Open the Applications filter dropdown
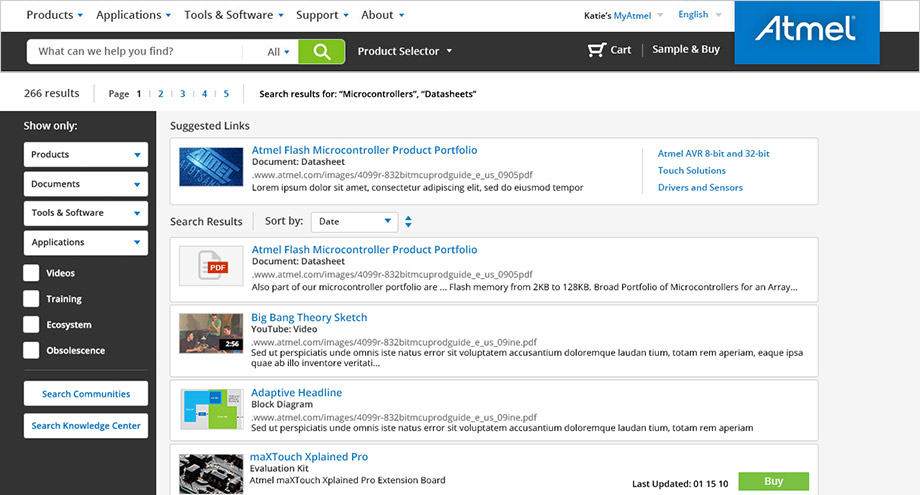This screenshot has height=495, width=920. tap(86, 242)
